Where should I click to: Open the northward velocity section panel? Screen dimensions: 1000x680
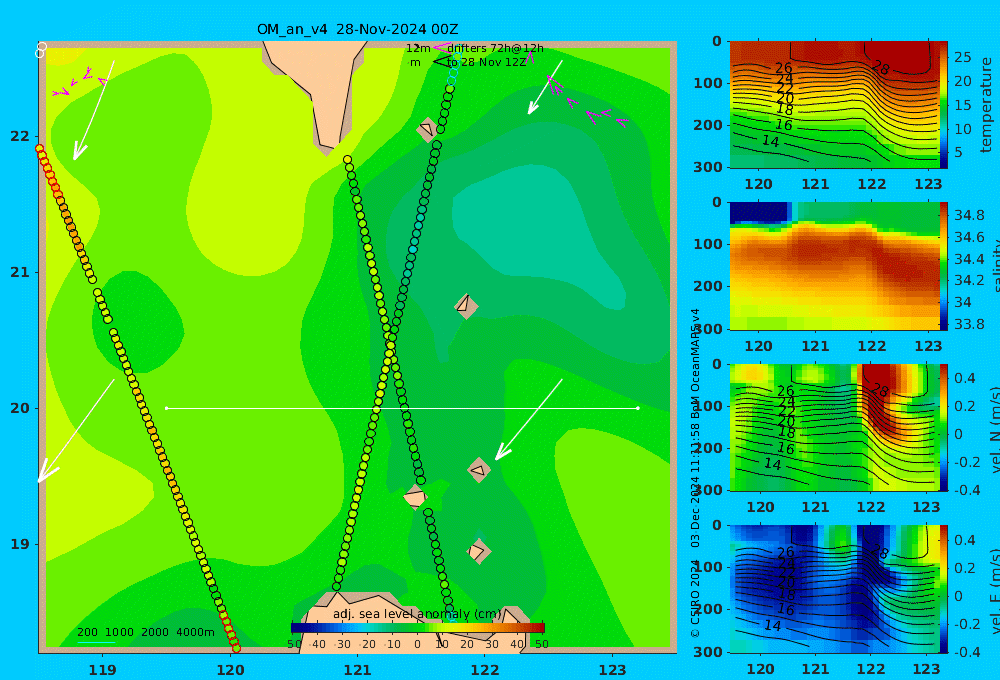point(834,427)
